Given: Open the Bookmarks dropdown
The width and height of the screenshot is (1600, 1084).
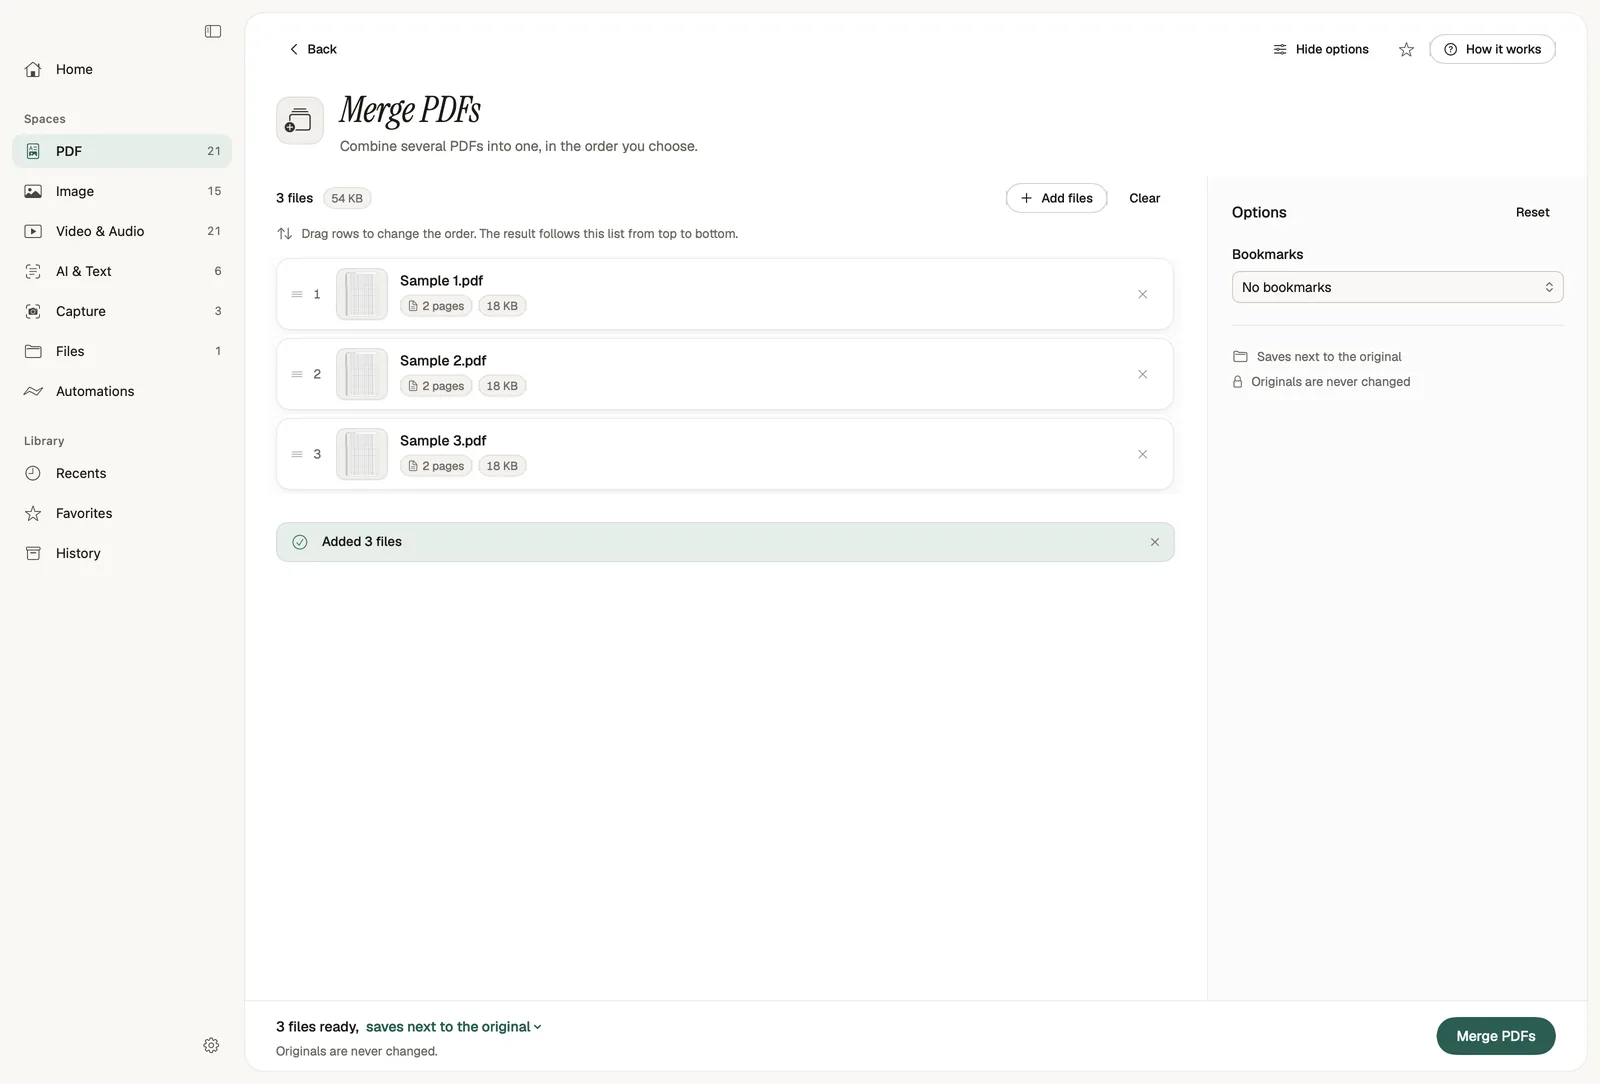Looking at the screenshot, I should (x=1397, y=287).
